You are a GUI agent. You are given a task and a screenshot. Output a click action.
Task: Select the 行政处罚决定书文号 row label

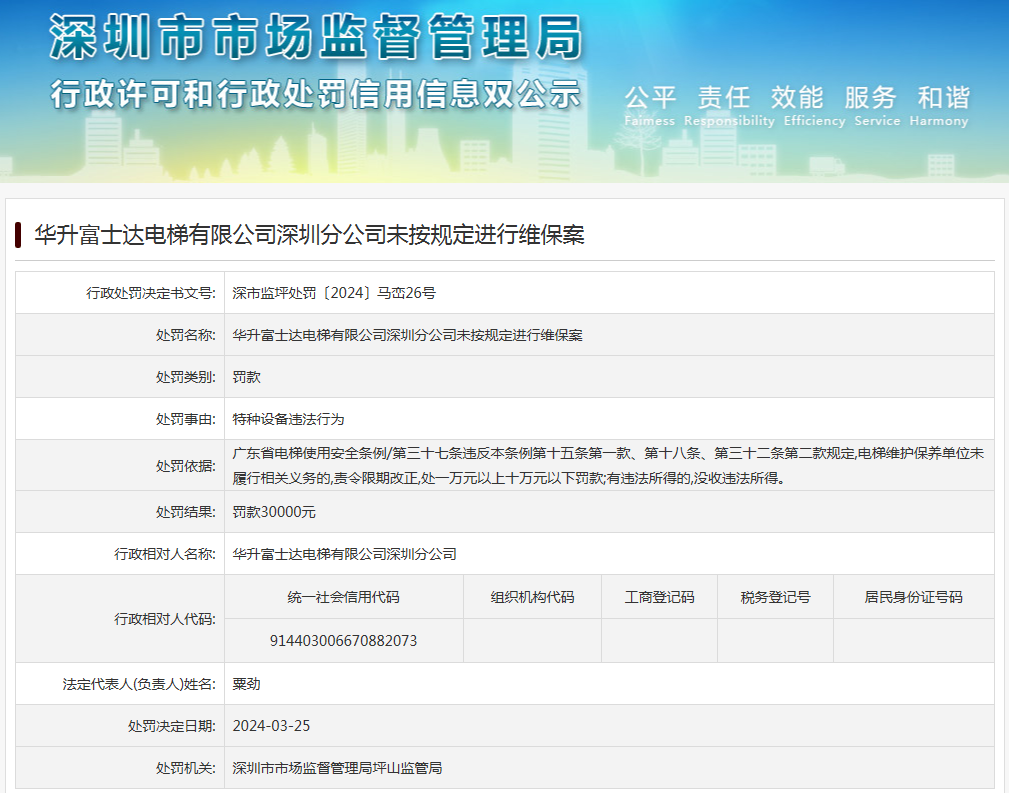tap(151, 294)
